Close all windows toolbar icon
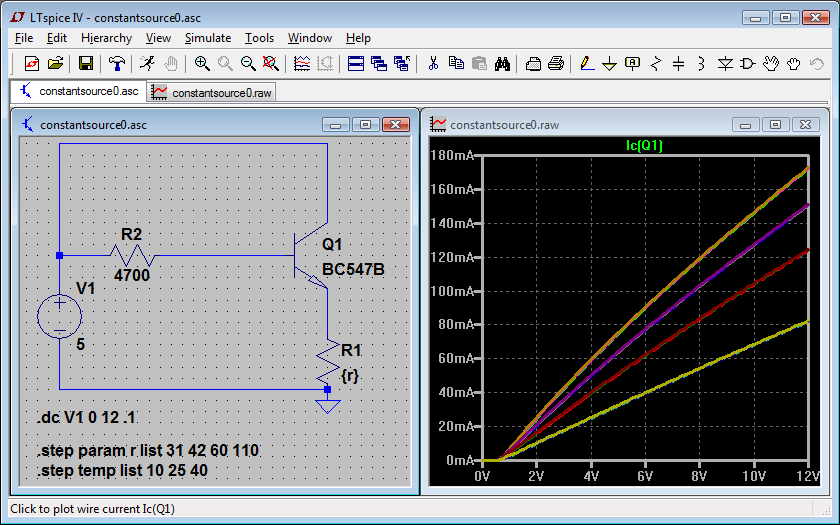The image size is (840, 525). pos(402,64)
